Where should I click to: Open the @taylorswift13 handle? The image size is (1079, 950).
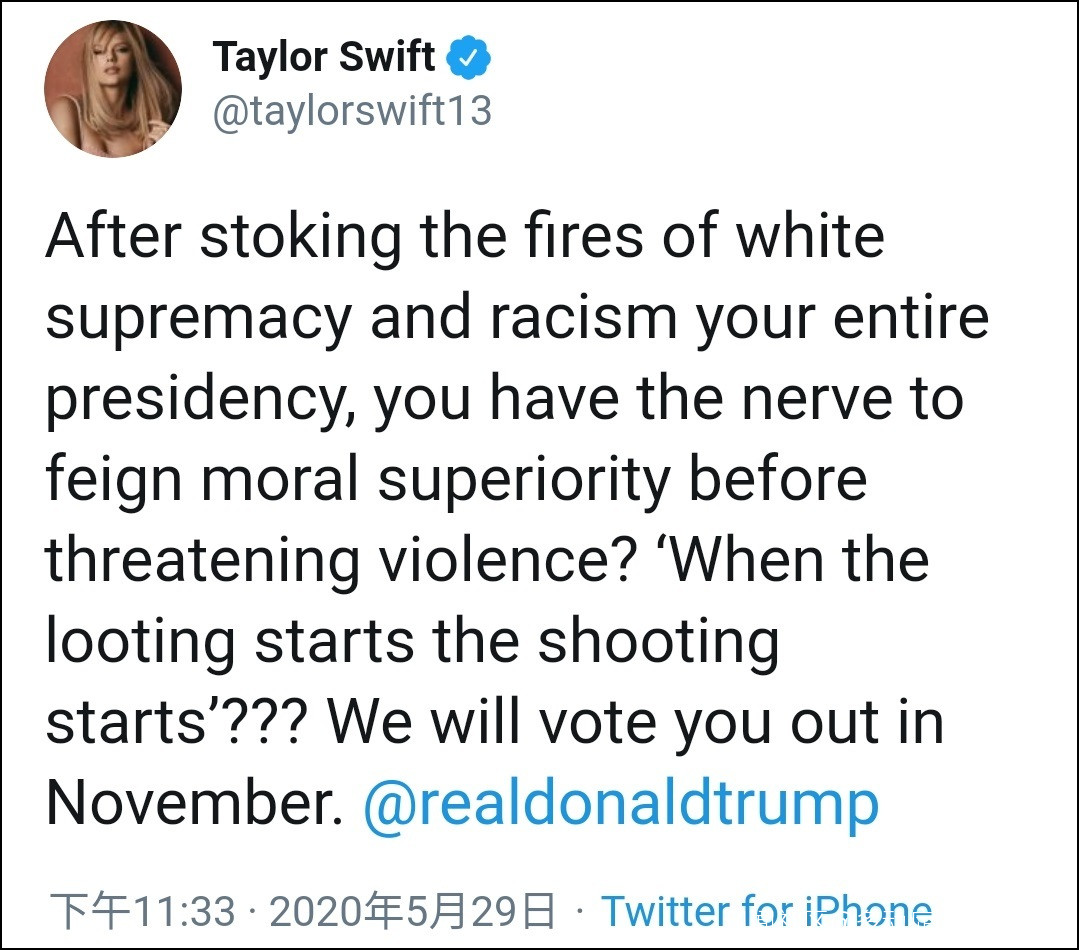coord(352,110)
